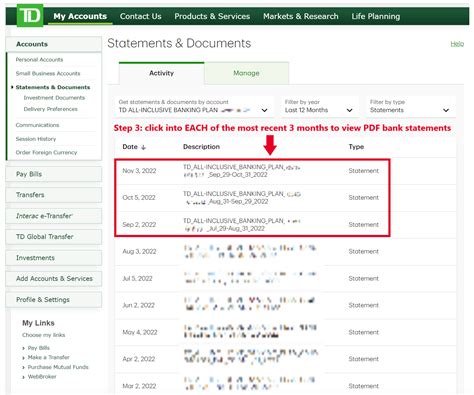Open the Filter by year dropdown

[319, 106]
